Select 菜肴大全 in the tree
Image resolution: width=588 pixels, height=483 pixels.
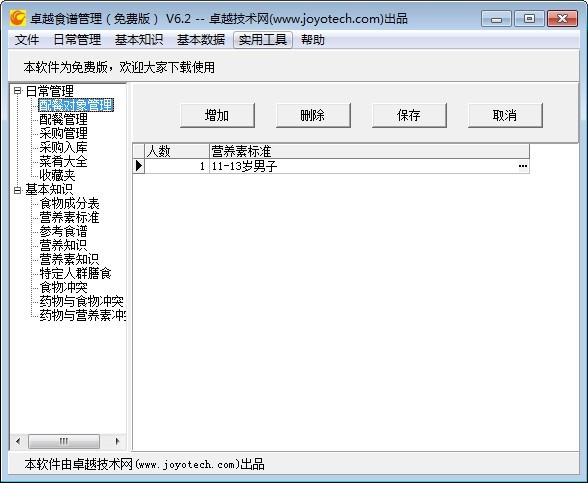(63, 161)
